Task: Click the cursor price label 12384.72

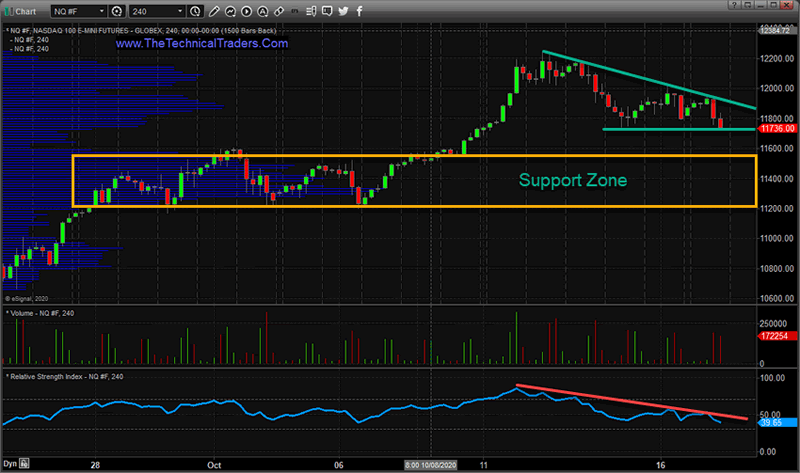Action: [x=776, y=31]
